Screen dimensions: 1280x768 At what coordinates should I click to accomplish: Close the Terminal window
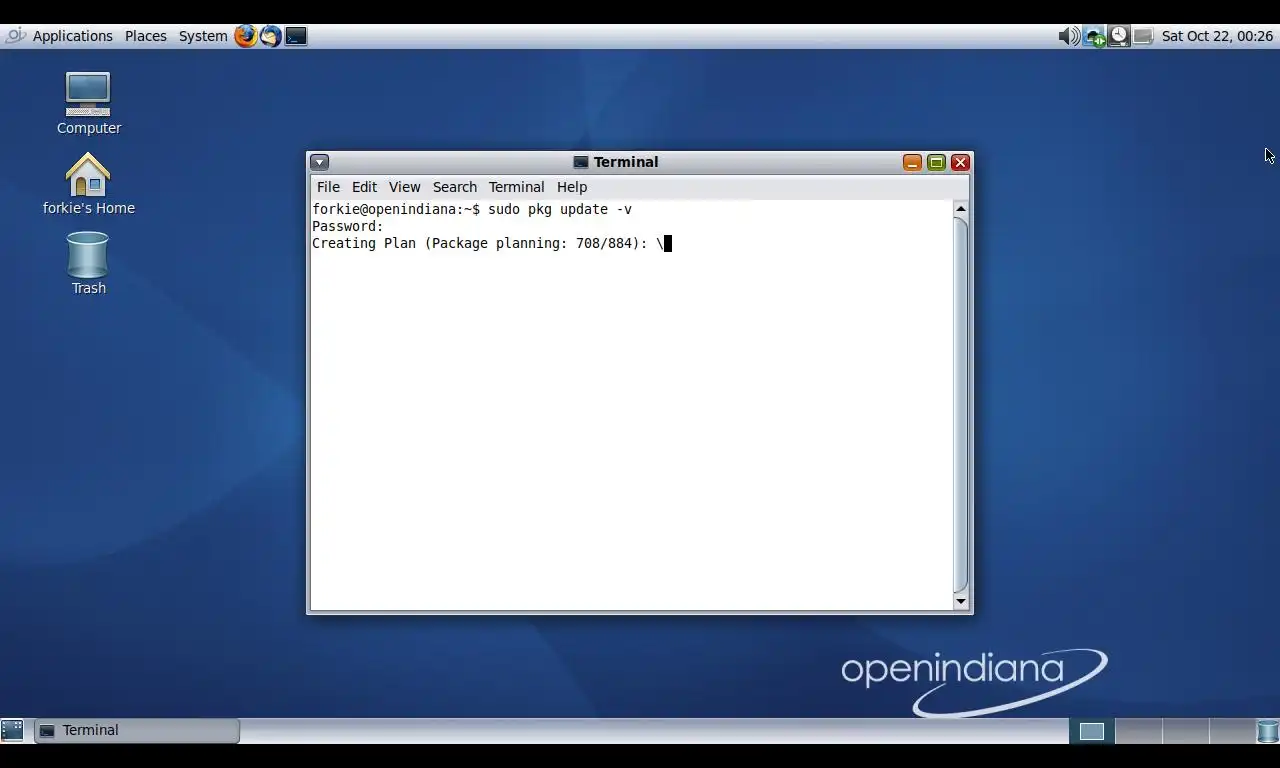(960, 162)
